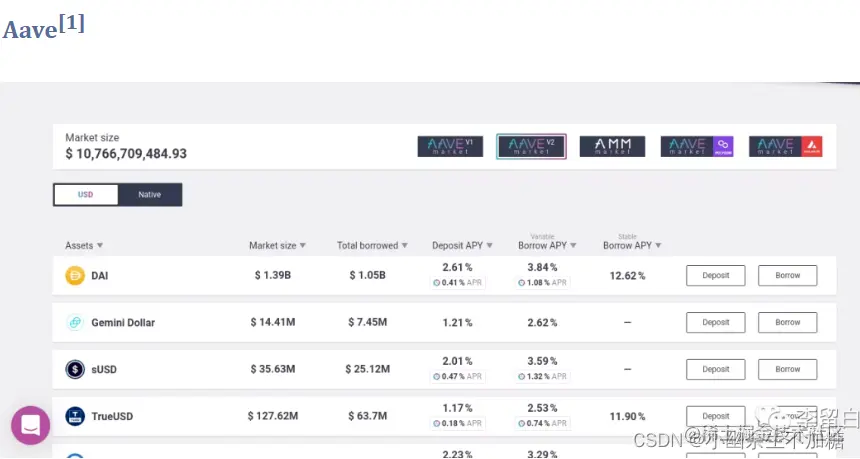Click DAI stable borrow APY 12.62 %
The image size is (860, 459).
pos(627,276)
